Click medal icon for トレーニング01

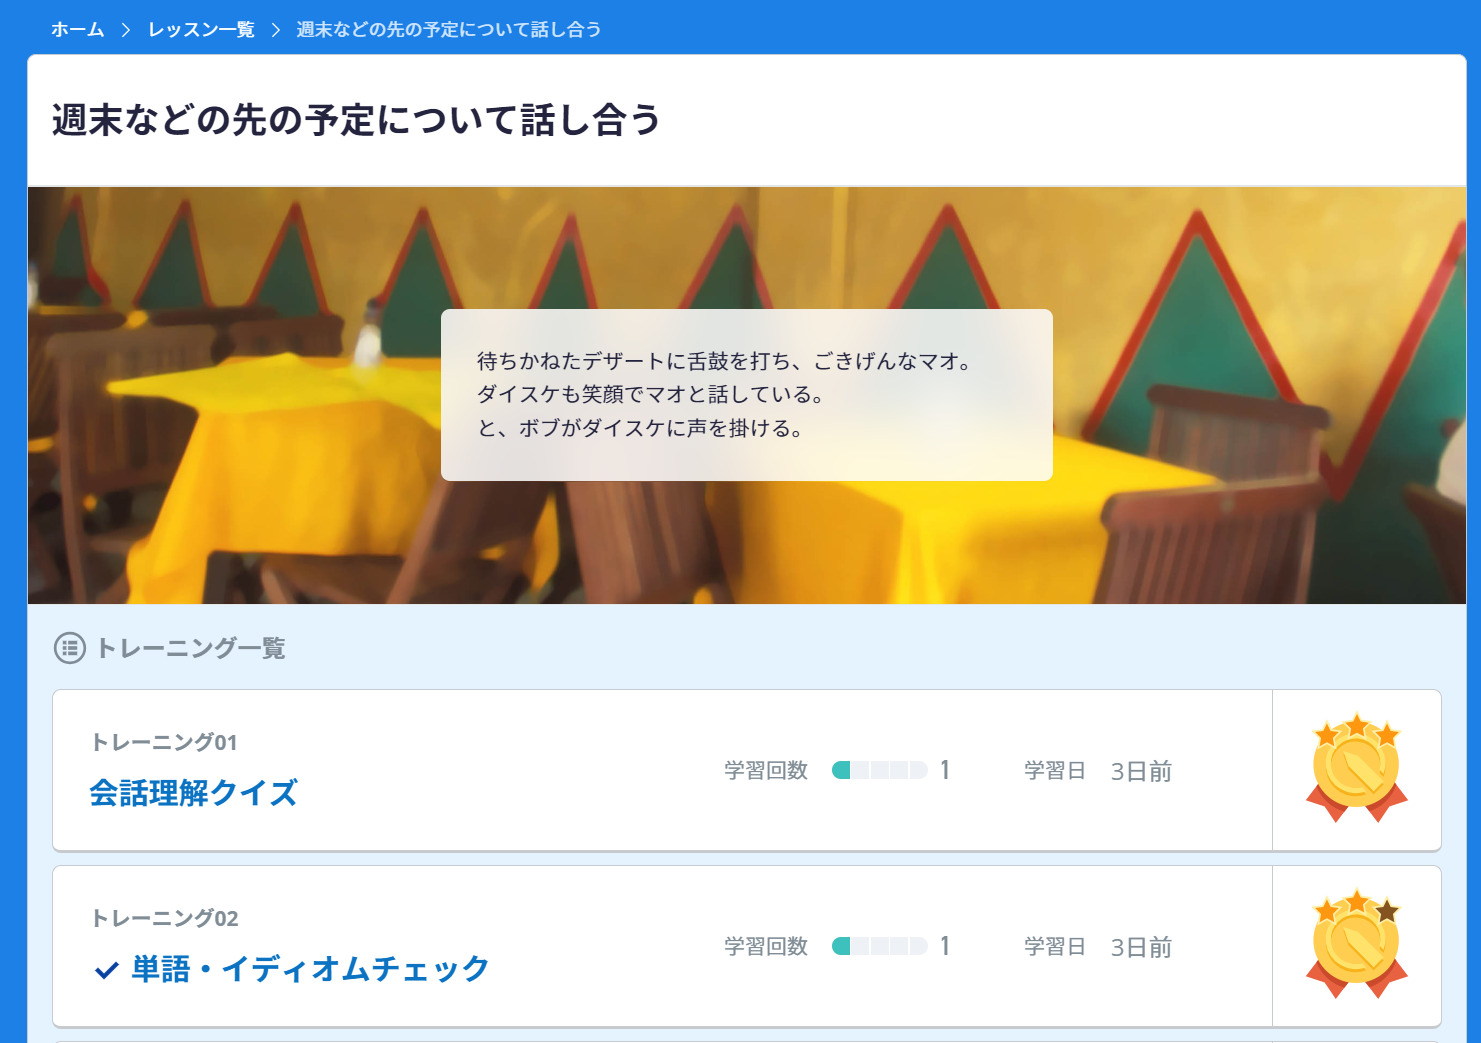click(1357, 768)
